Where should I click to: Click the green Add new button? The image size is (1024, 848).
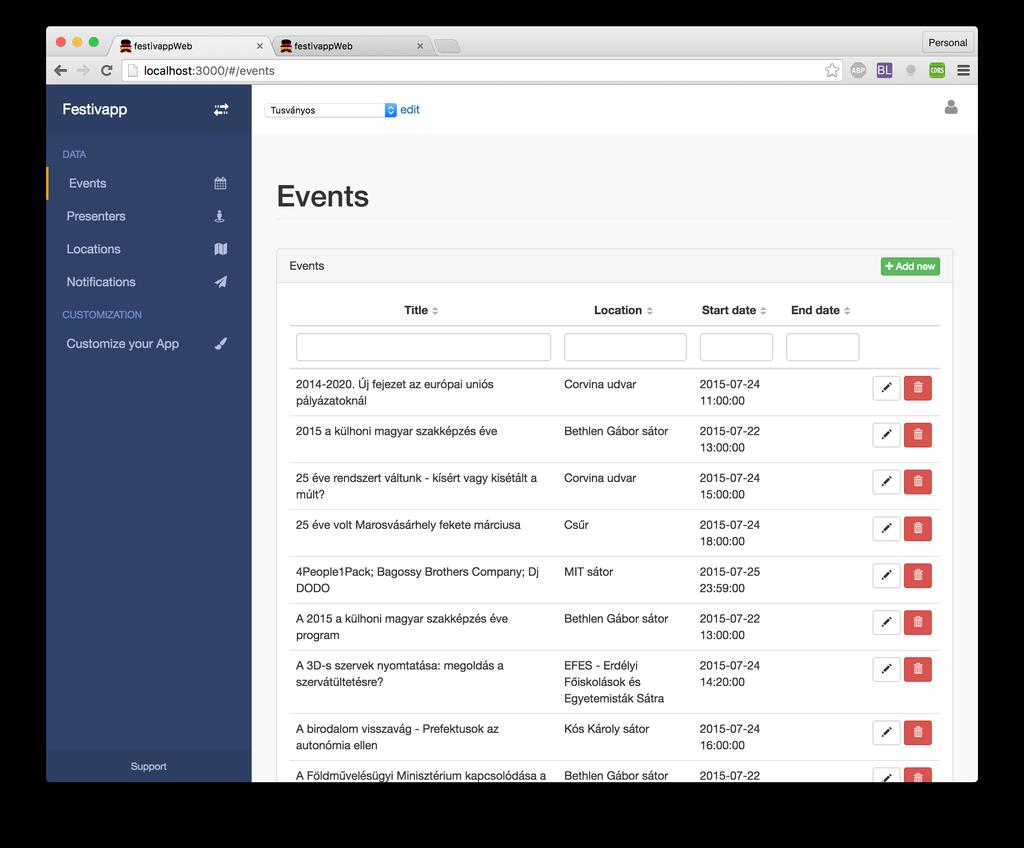pyautogui.click(x=910, y=266)
